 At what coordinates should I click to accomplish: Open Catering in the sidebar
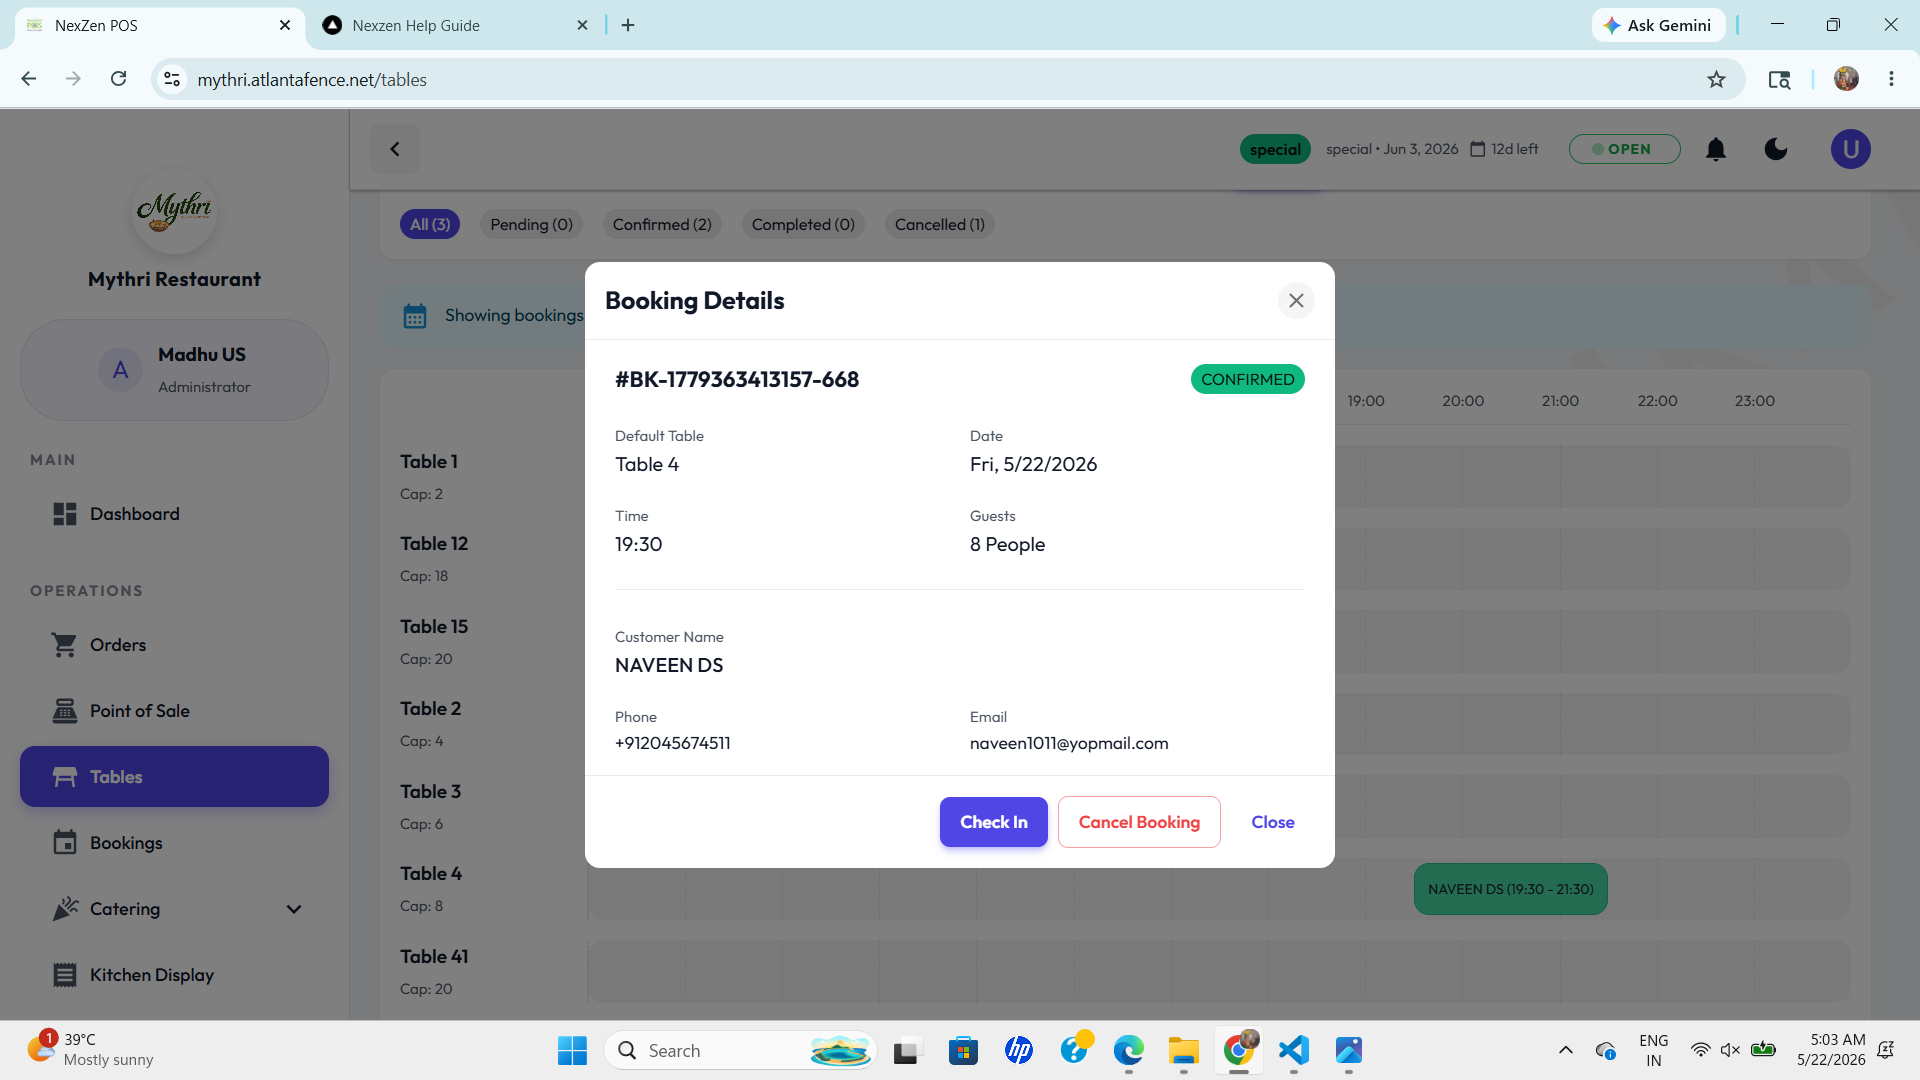pyautogui.click(x=174, y=909)
